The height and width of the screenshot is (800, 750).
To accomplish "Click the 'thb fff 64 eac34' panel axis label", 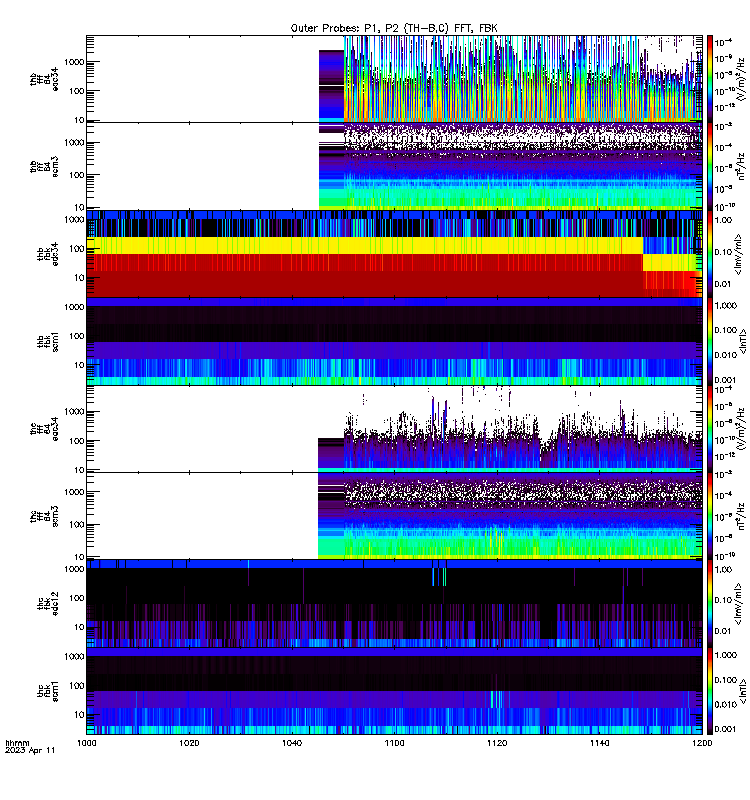I will click(44, 79).
